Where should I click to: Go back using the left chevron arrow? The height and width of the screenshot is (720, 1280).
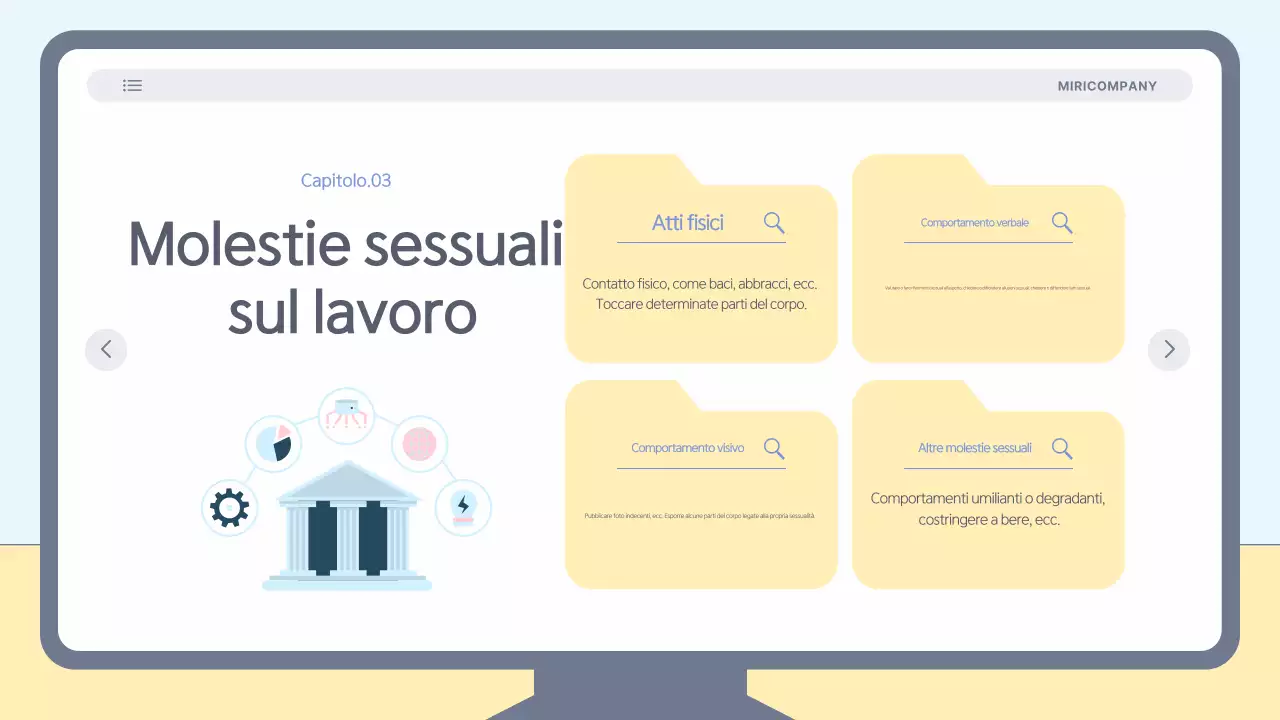click(106, 349)
